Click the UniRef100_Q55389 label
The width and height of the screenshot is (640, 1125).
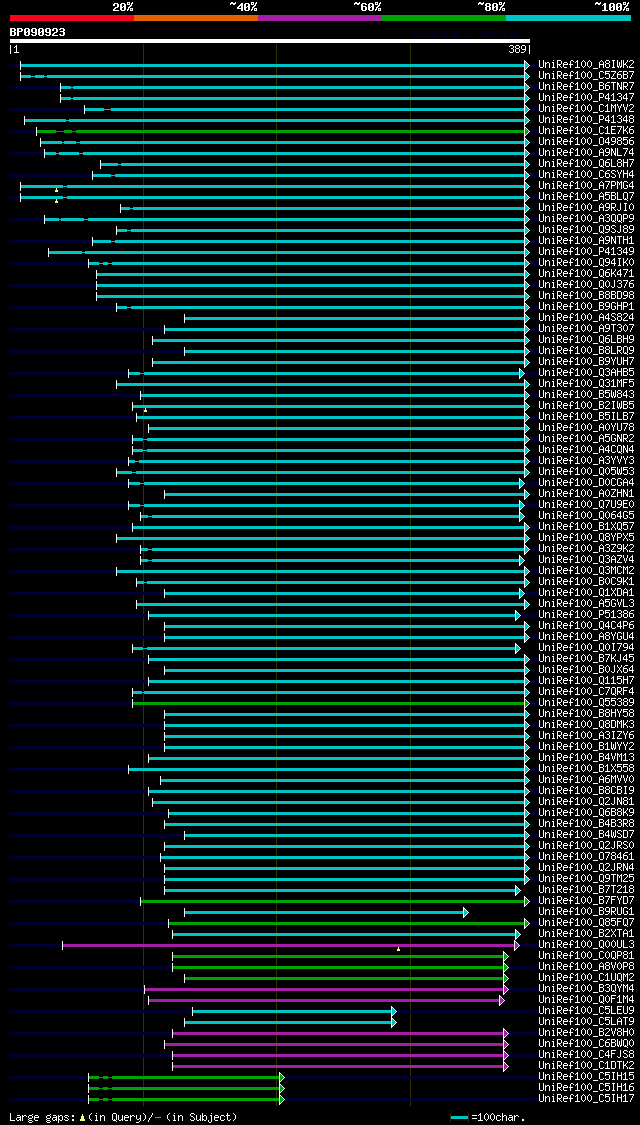click(x=586, y=704)
